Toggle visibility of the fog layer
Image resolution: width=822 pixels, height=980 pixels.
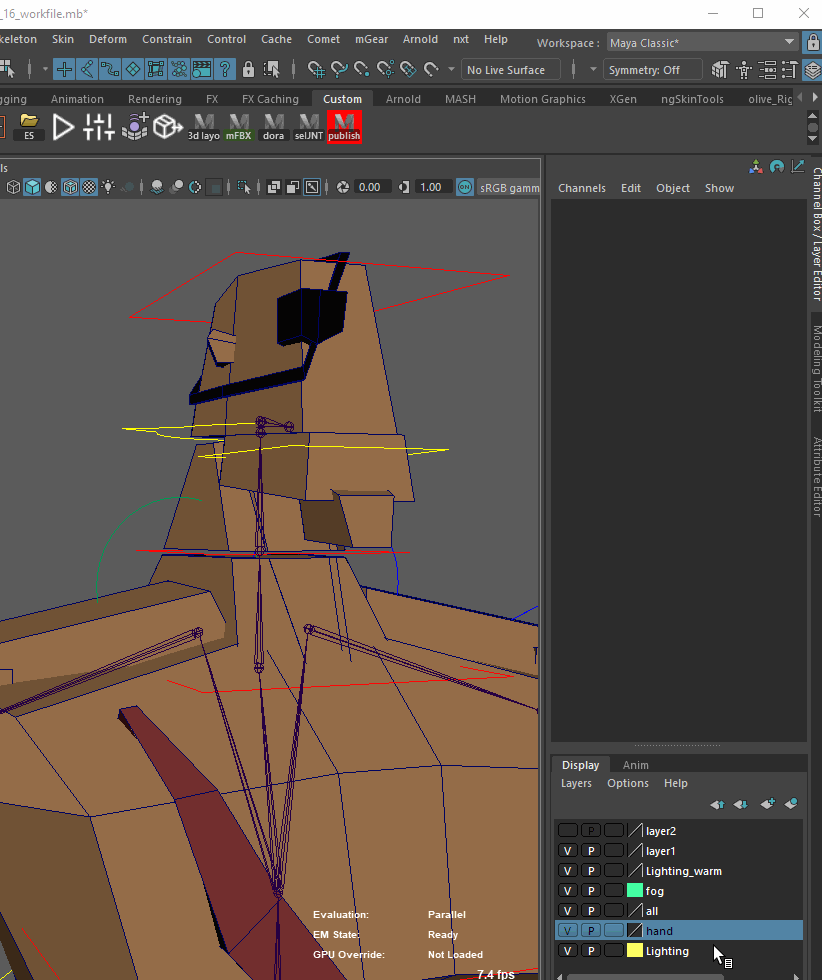(x=568, y=891)
